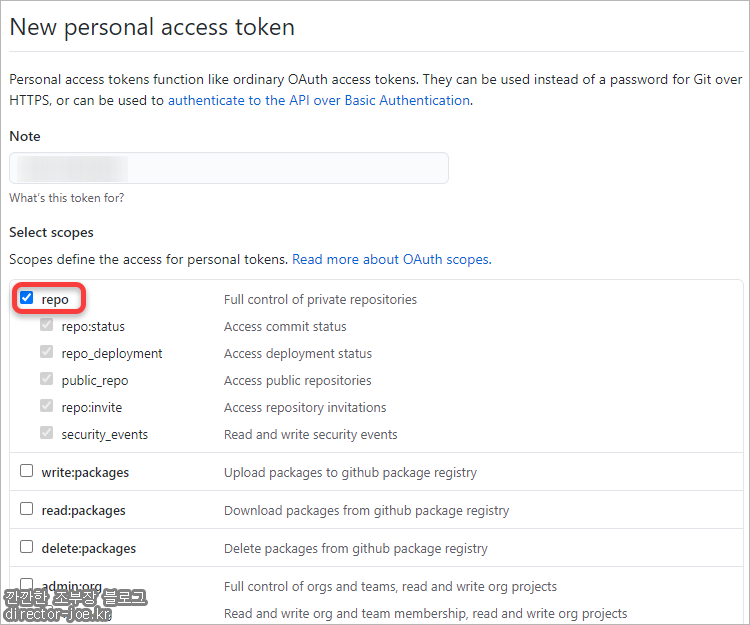This screenshot has width=750, height=625.
Task: Open Read more about OAuth scopes link
Action: point(392,259)
